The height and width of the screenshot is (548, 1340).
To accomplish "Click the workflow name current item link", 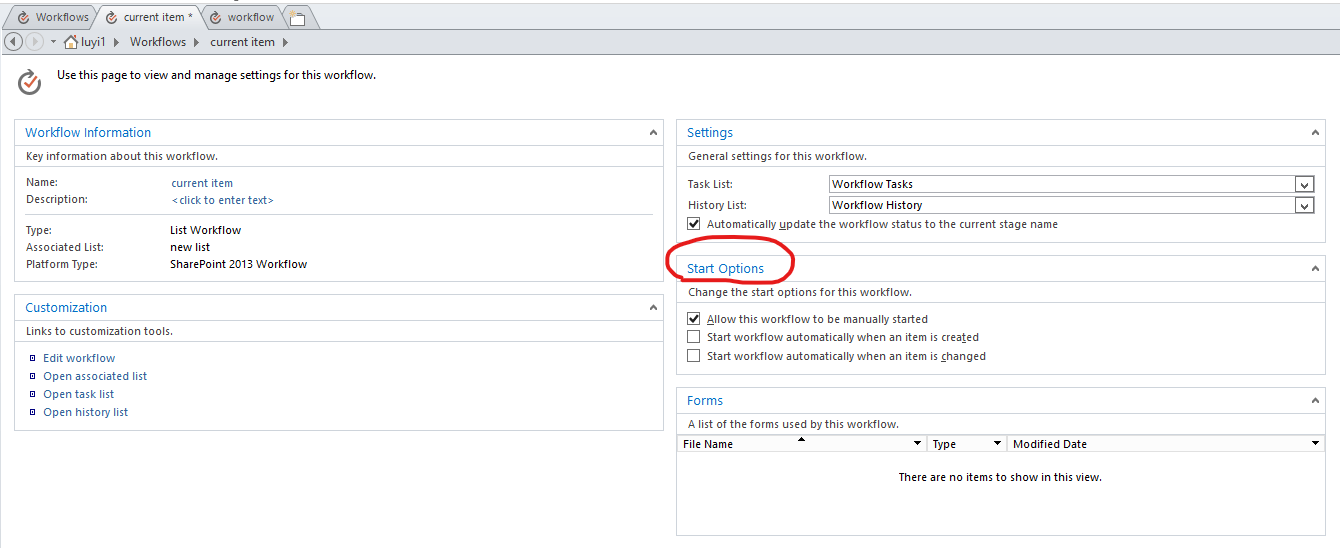I will point(202,183).
